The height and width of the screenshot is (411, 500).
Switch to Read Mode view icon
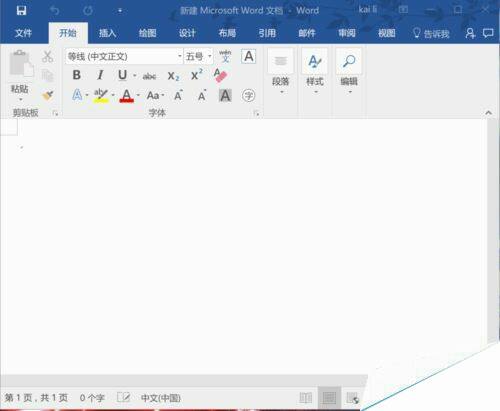(306, 398)
